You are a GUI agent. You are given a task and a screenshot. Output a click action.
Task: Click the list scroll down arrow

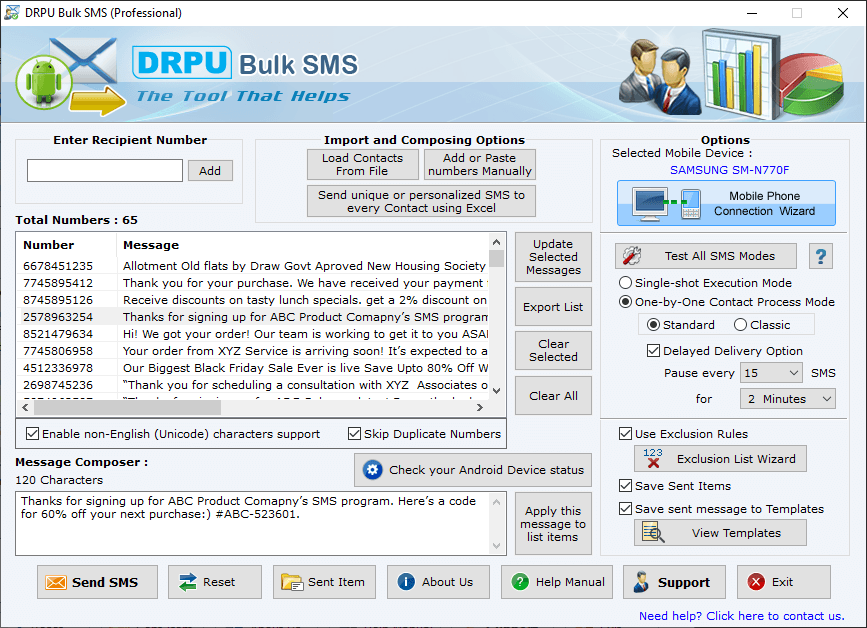(x=497, y=391)
